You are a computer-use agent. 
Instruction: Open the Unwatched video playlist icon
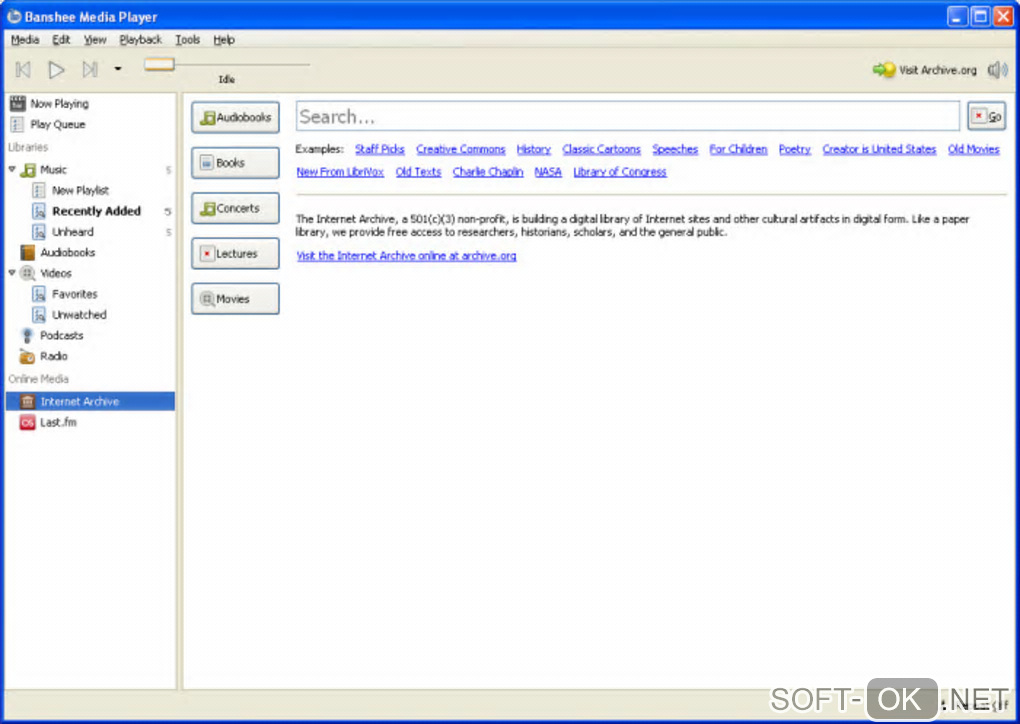point(39,315)
